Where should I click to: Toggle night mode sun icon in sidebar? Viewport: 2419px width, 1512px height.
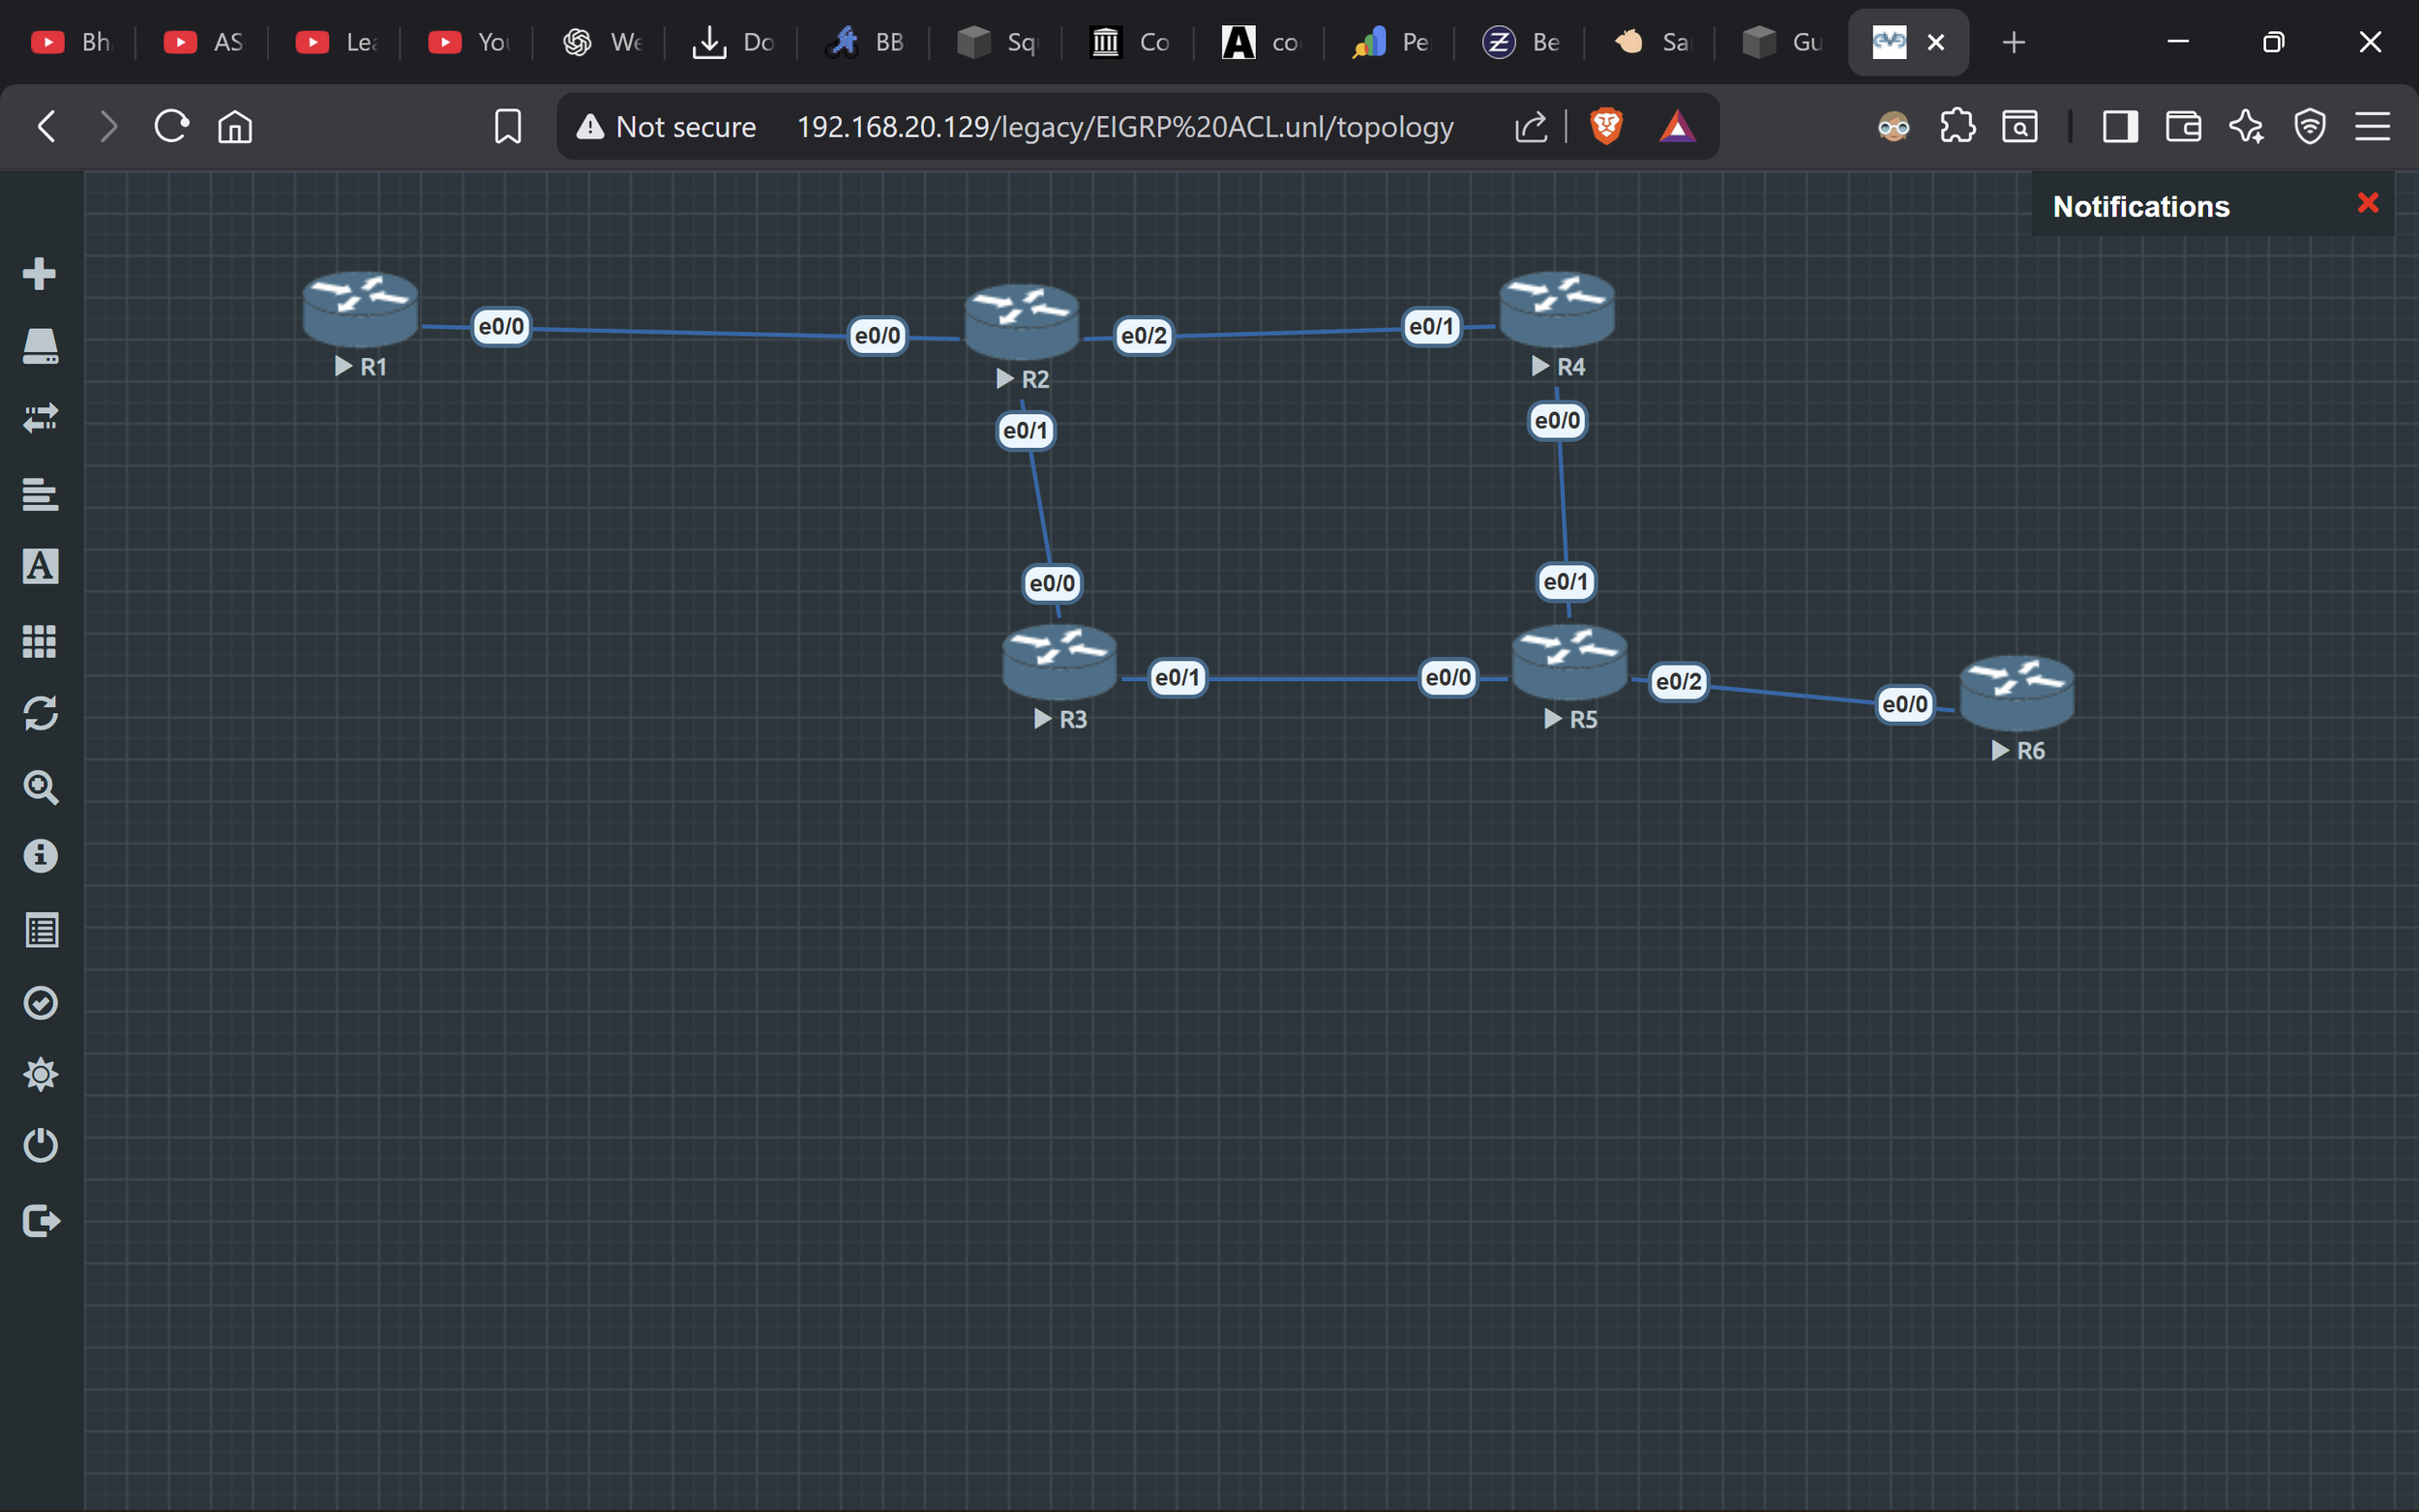tap(40, 1075)
